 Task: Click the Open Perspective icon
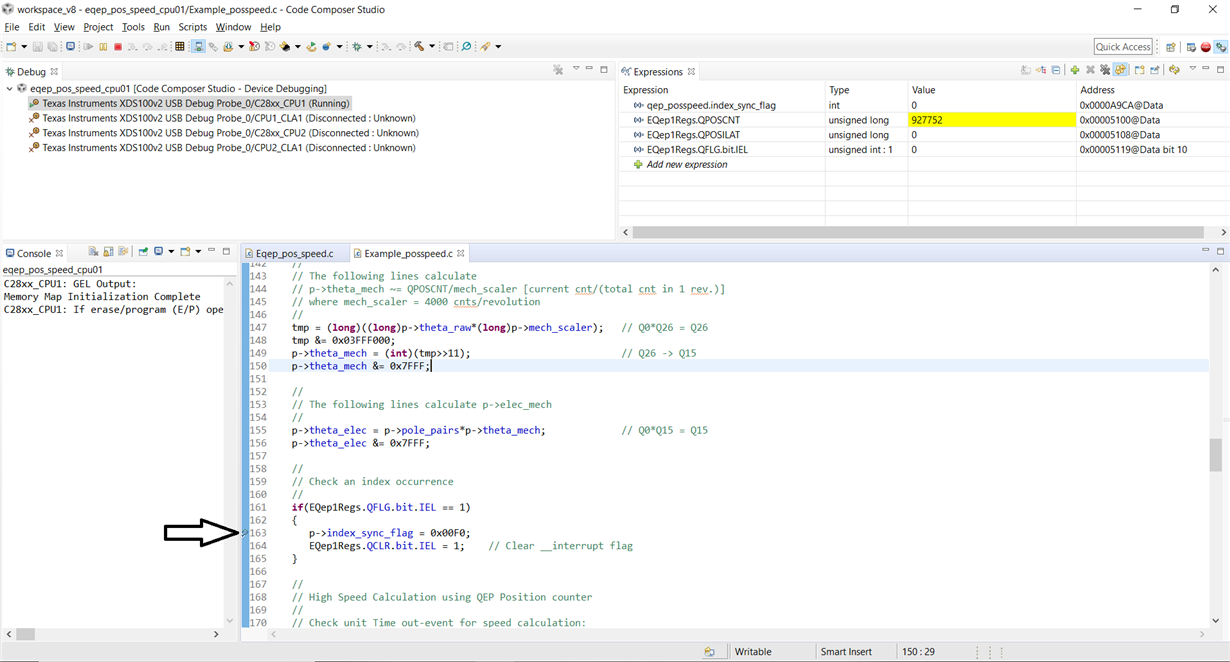(1171, 47)
